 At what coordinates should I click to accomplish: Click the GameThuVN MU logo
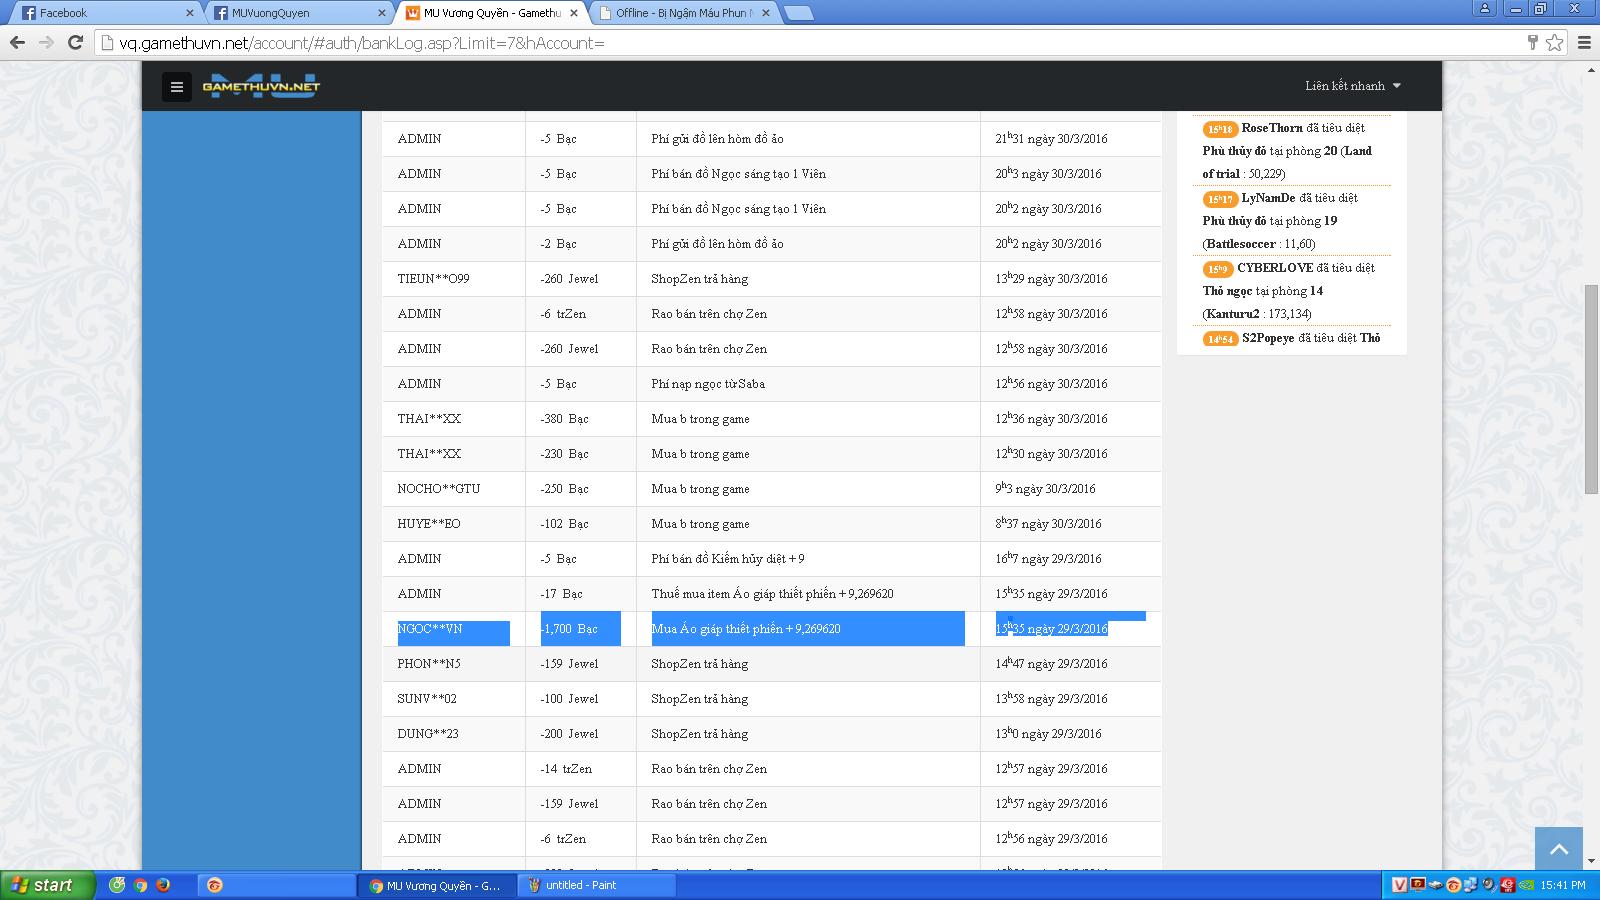pyautogui.click(x=261, y=86)
